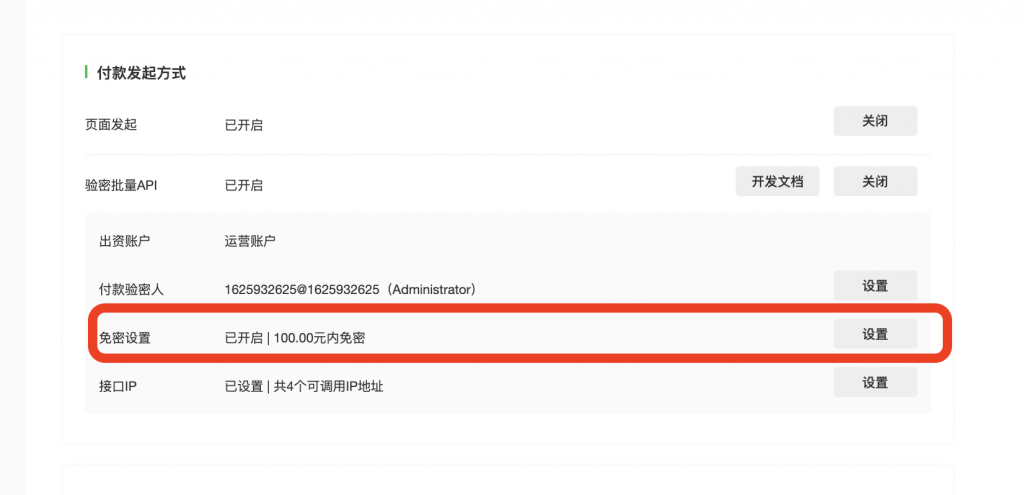Click the 出资账户 label
This screenshot has width=1024, height=495.
point(124,241)
